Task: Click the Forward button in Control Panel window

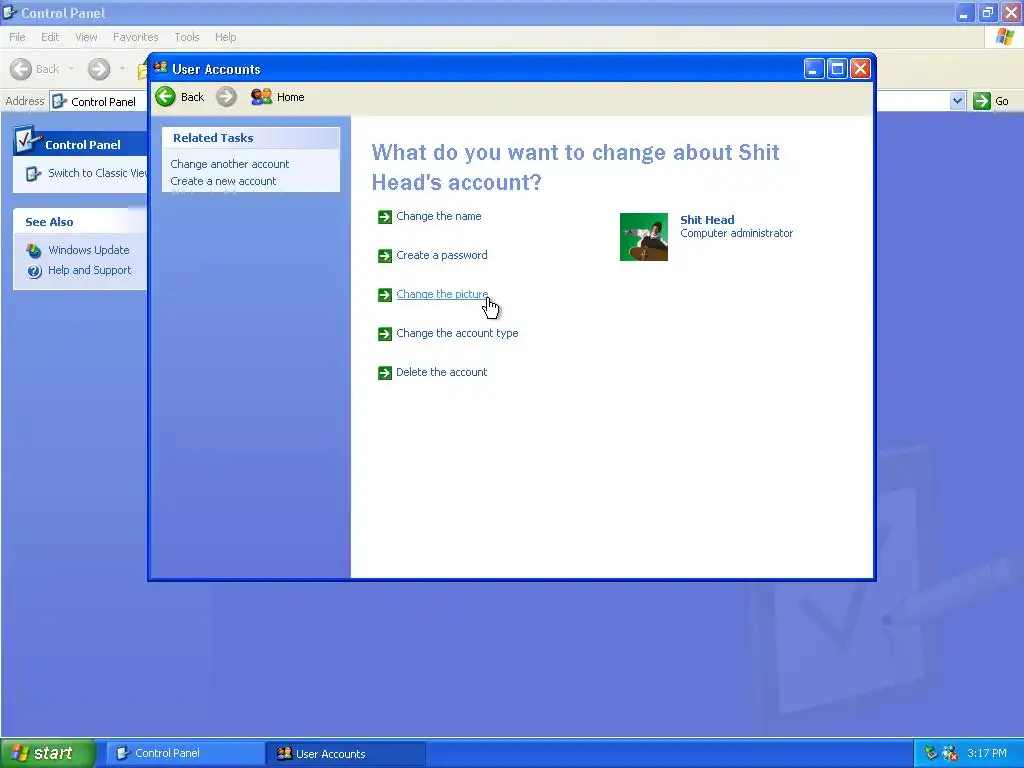Action: [99, 69]
